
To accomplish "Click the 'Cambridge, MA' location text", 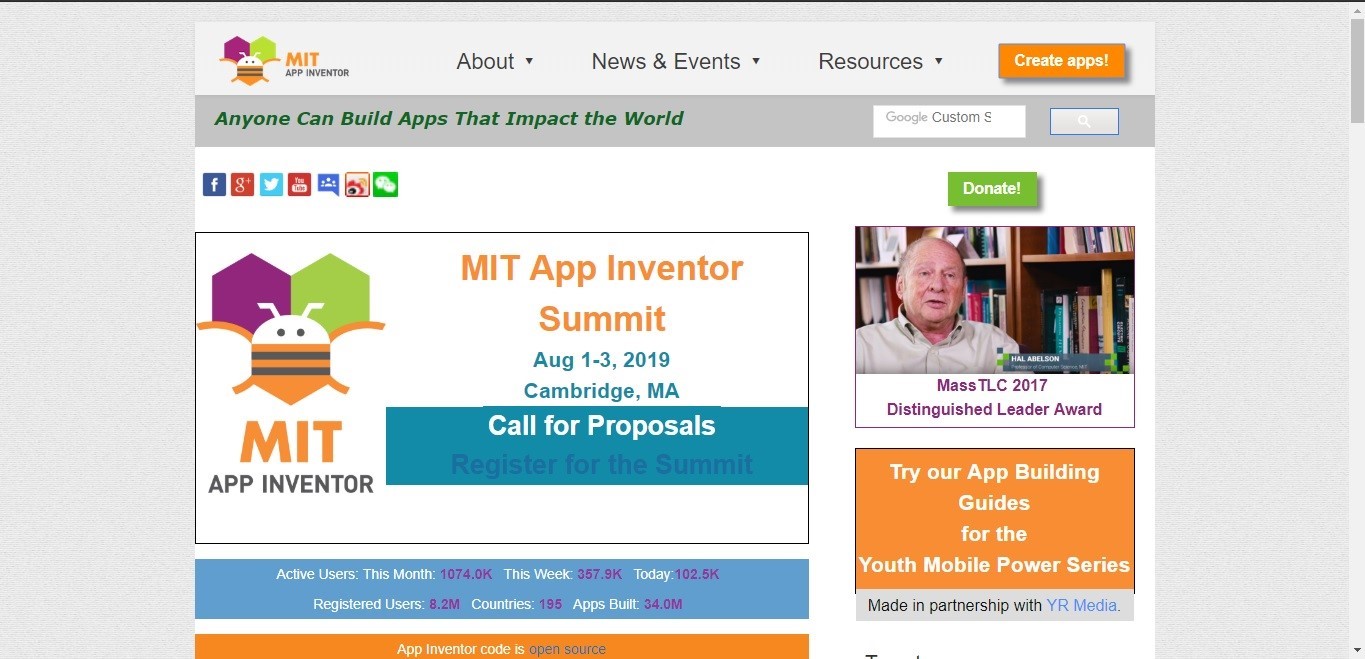I will click(602, 391).
